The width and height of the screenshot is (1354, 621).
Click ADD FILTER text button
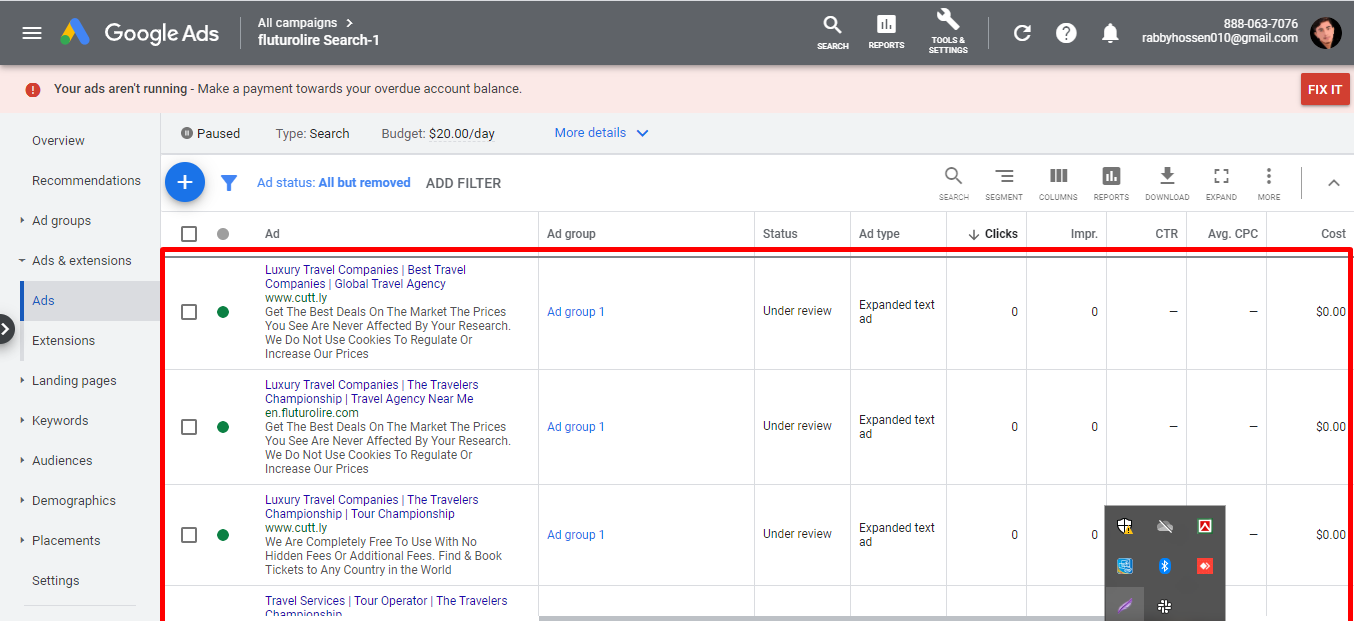463,183
